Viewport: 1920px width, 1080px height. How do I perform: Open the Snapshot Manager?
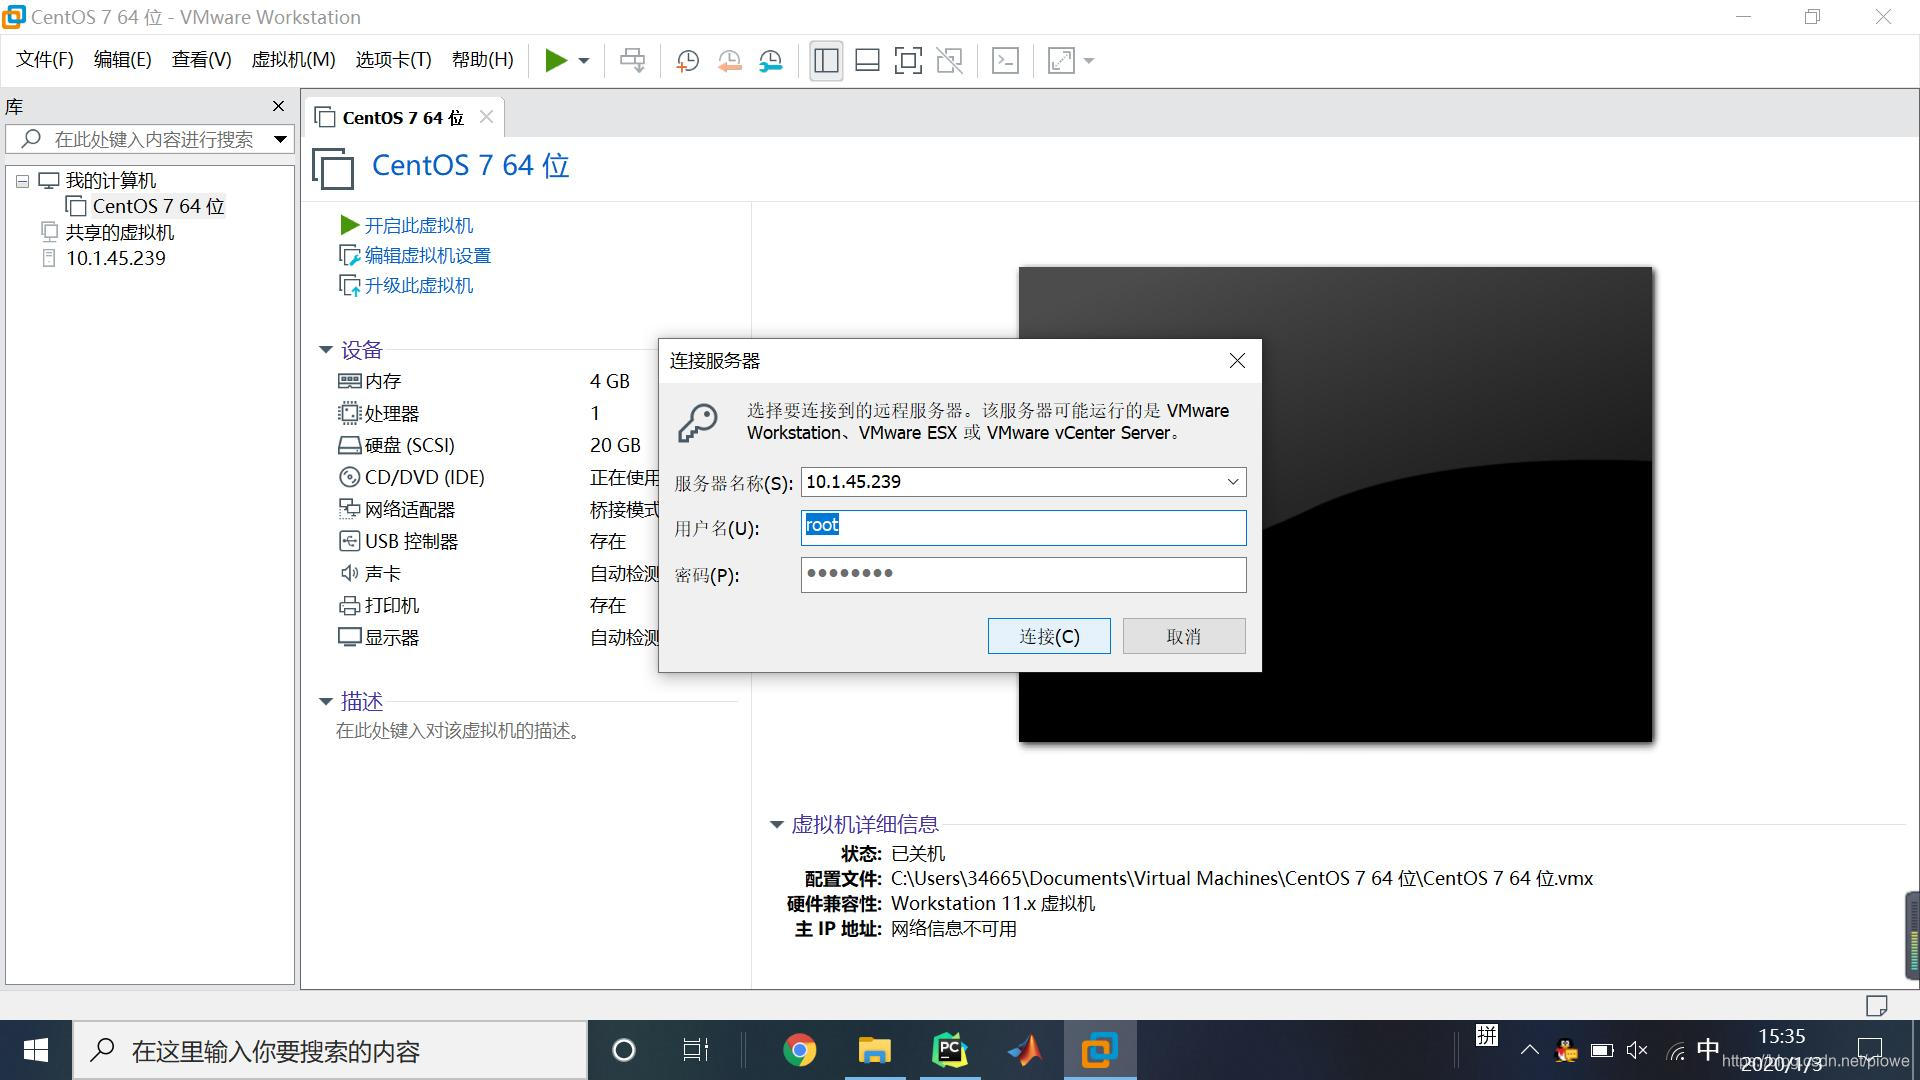(x=770, y=60)
